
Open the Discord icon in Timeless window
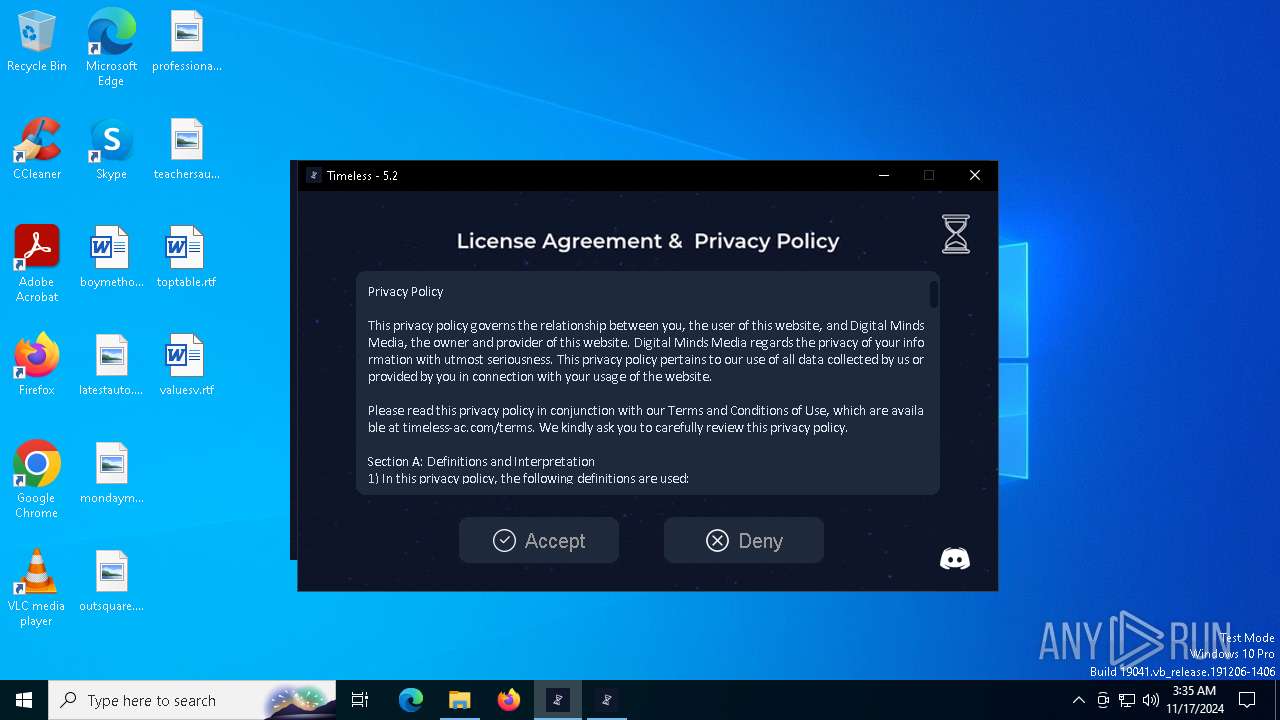coord(955,559)
